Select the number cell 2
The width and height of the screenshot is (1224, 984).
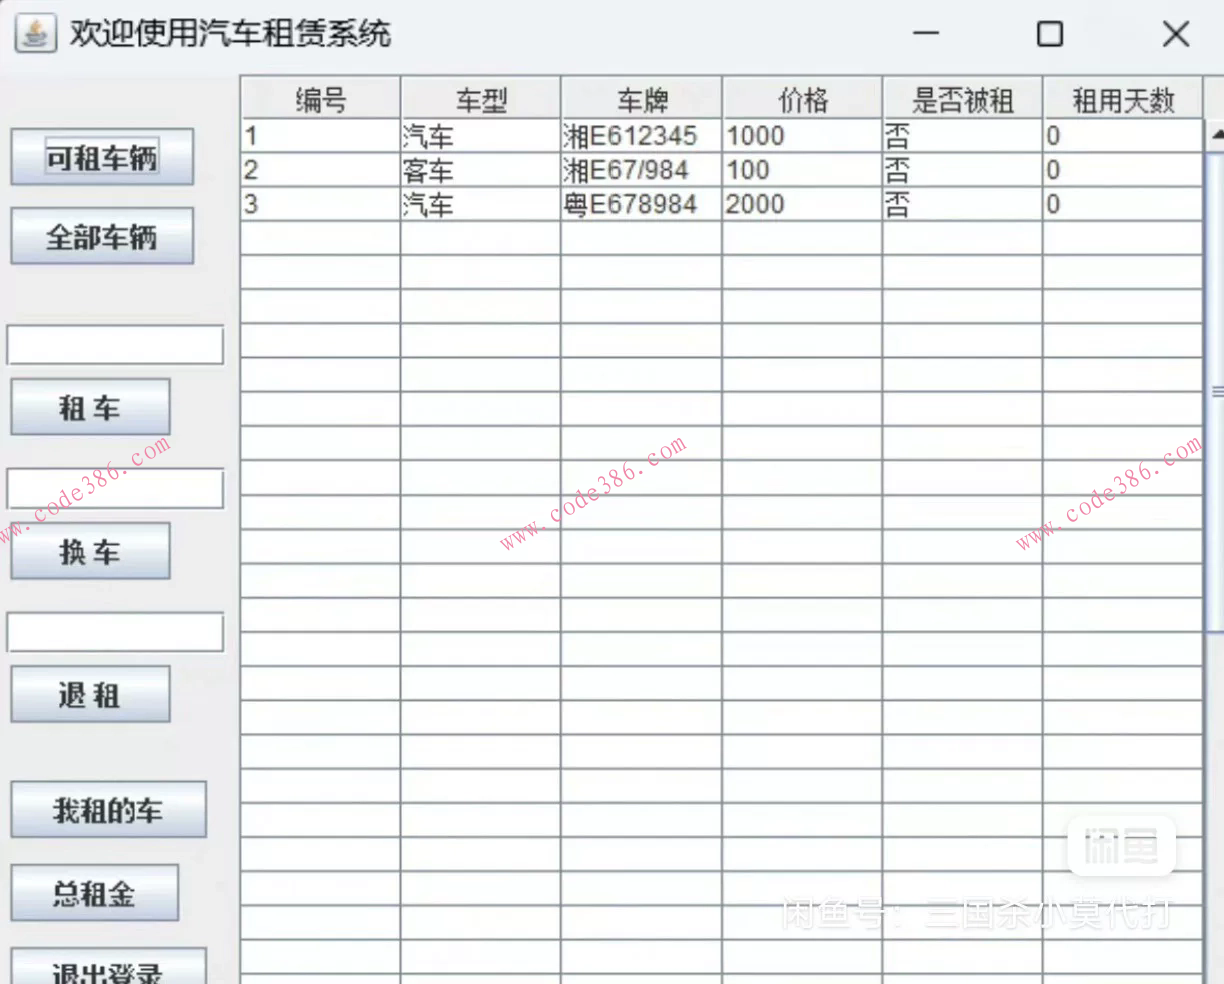(x=321, y=170)
